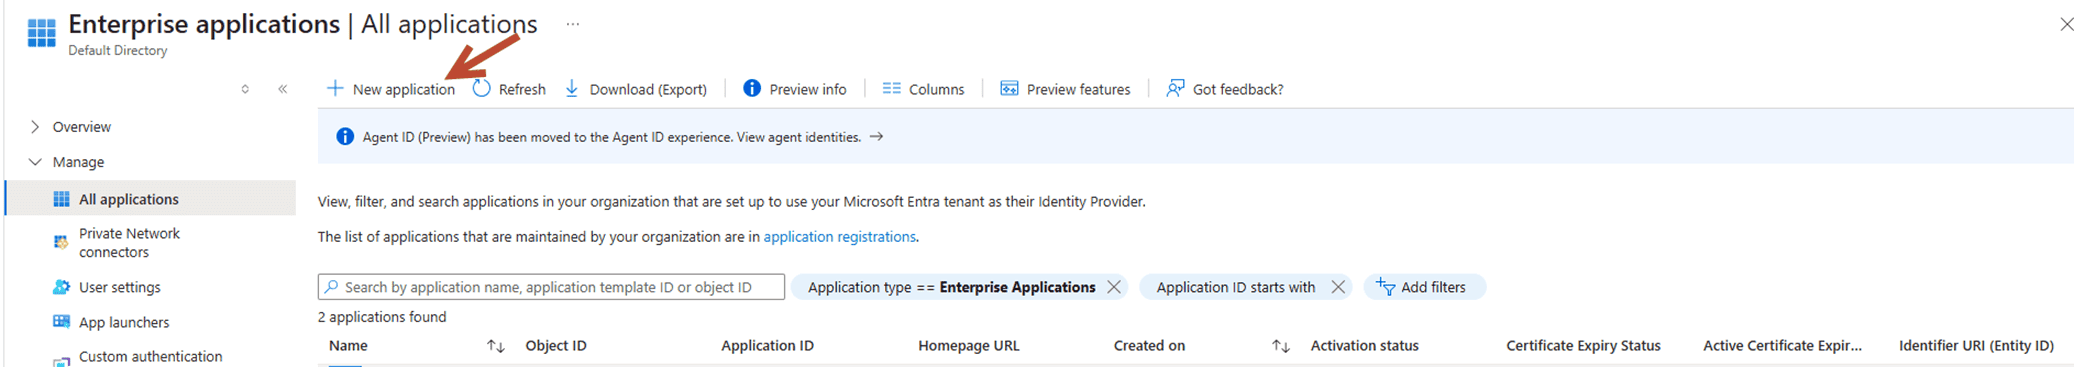Click Add filters
This screenshot has height=367, width=2074.
click(1424, 287)
